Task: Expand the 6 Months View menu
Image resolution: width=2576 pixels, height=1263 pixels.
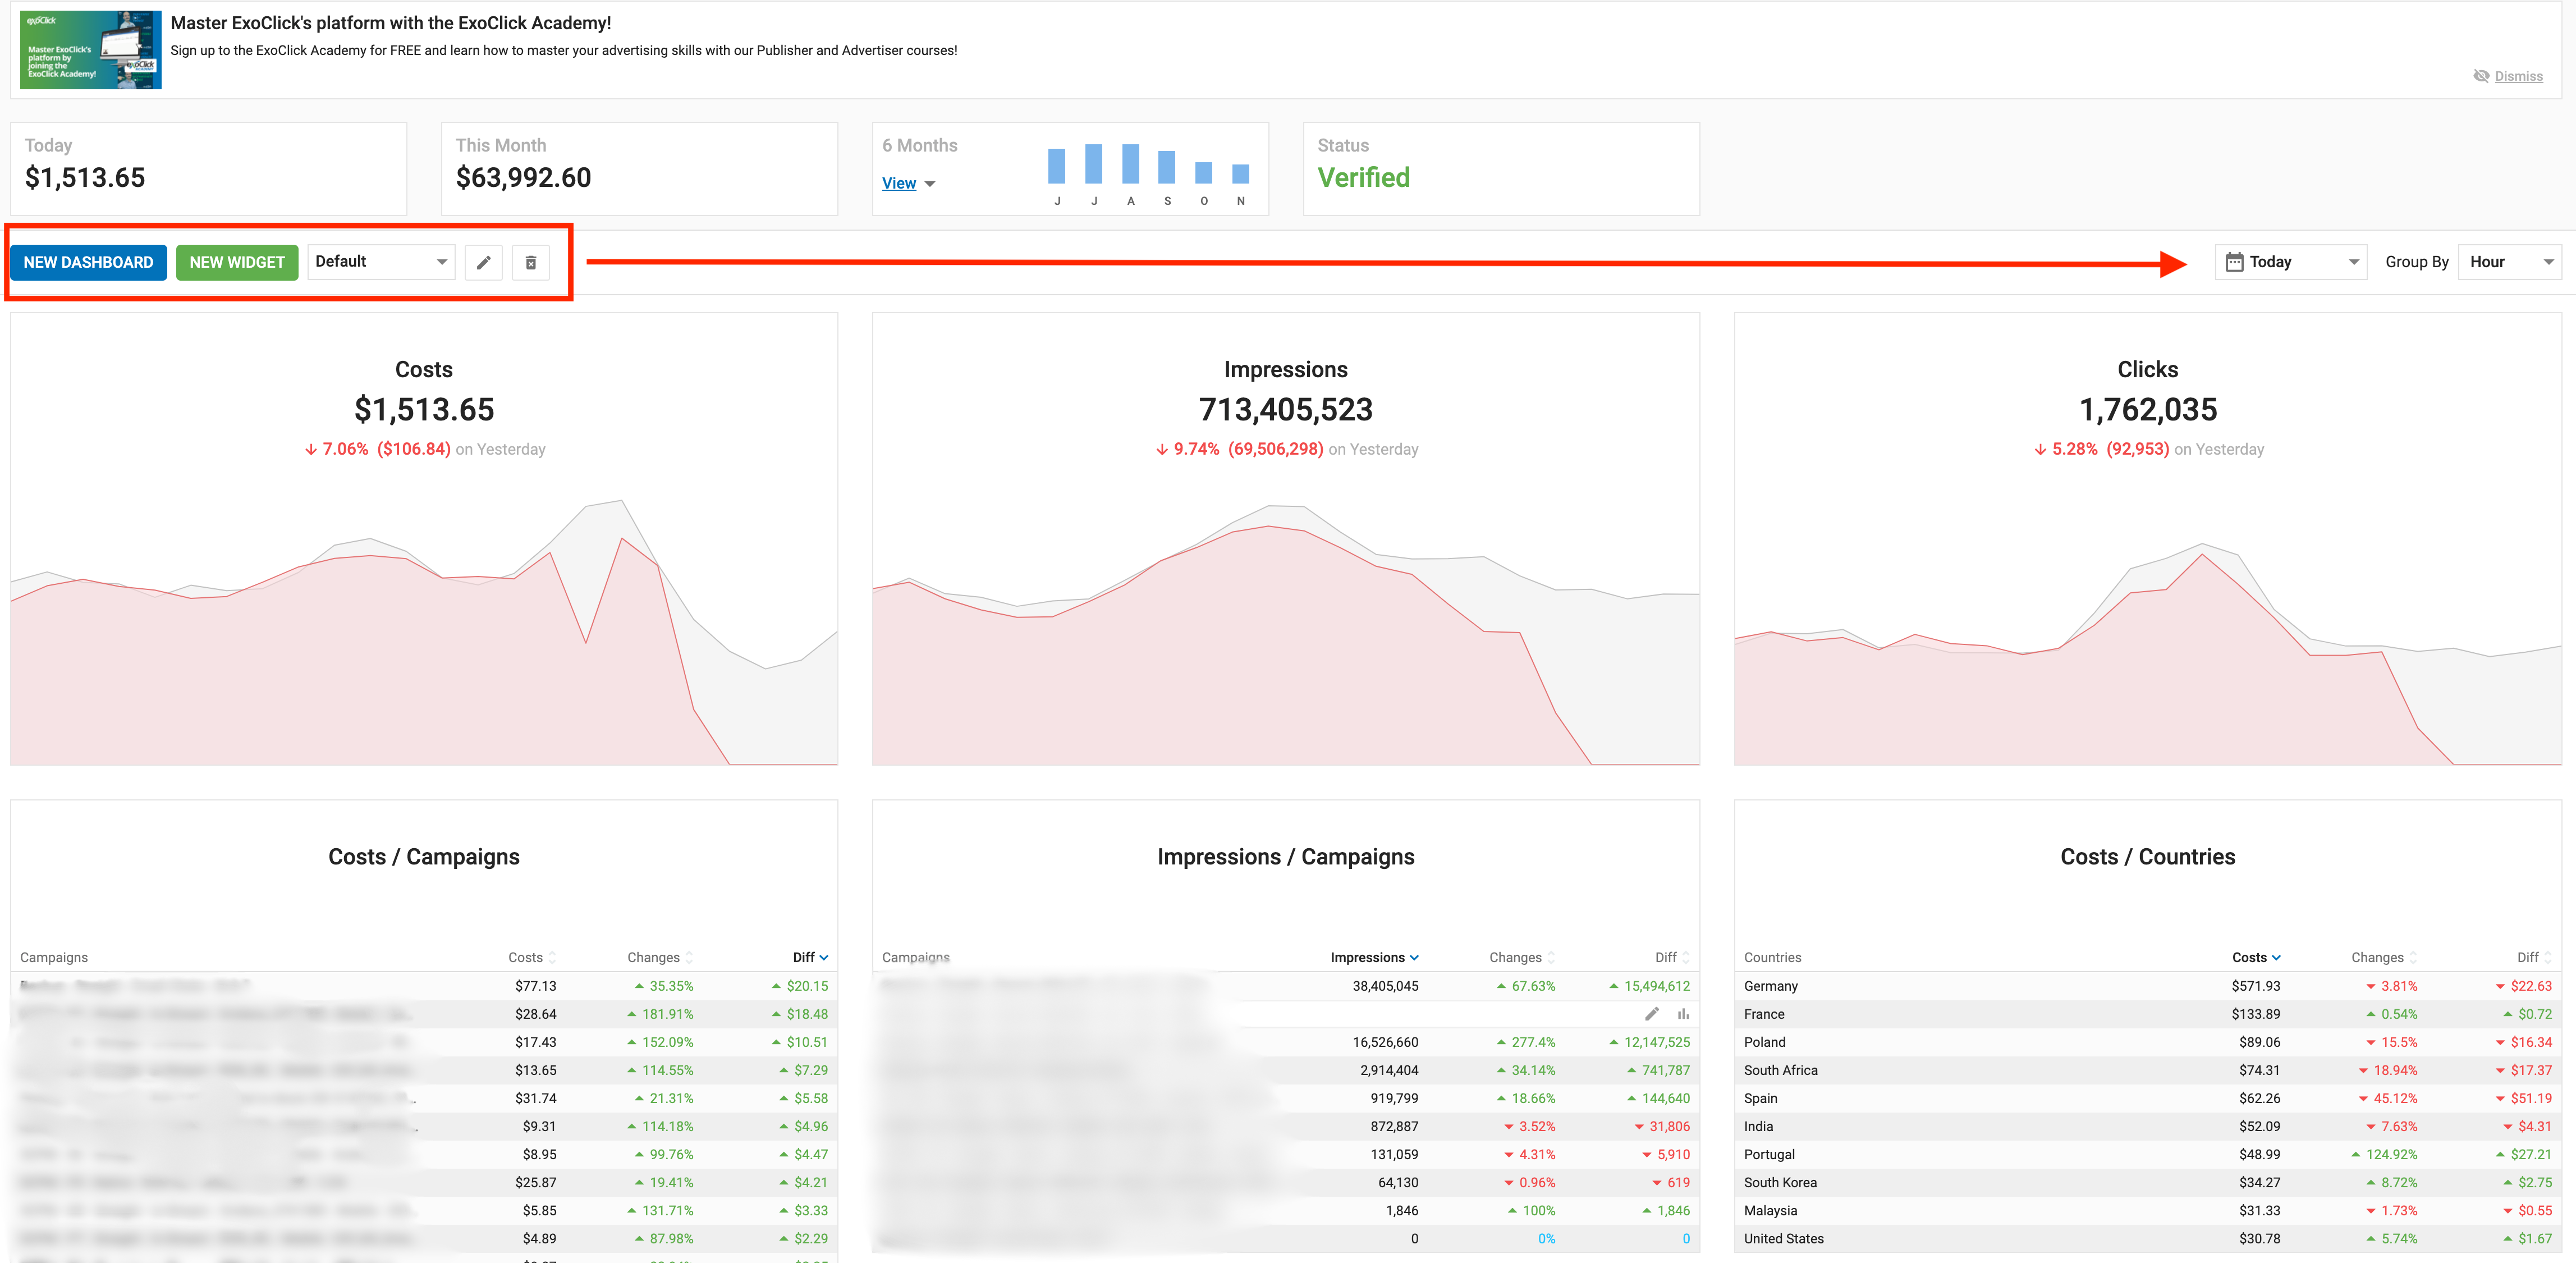Action: tap(909, 183)
